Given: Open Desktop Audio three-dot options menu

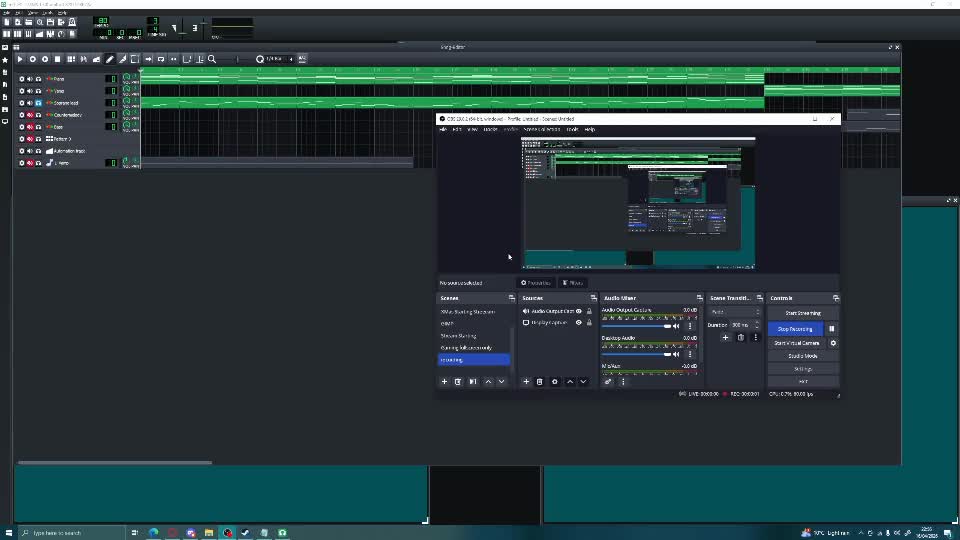Looking at the screenshot, I should (x=689, y=354).
